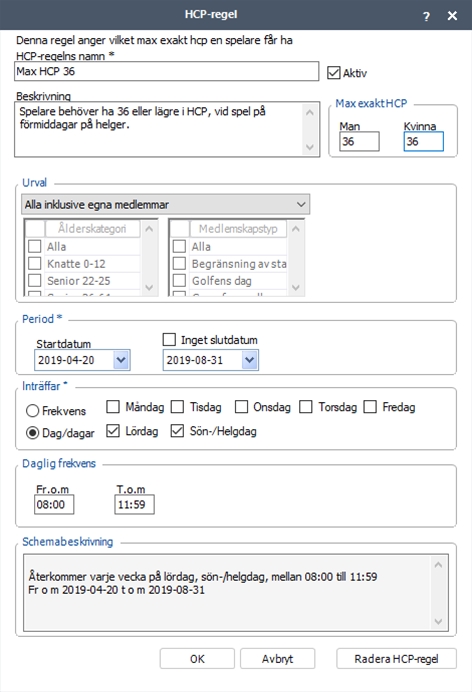
Task: Click the Avbryt button
Action: pos(277,659)
